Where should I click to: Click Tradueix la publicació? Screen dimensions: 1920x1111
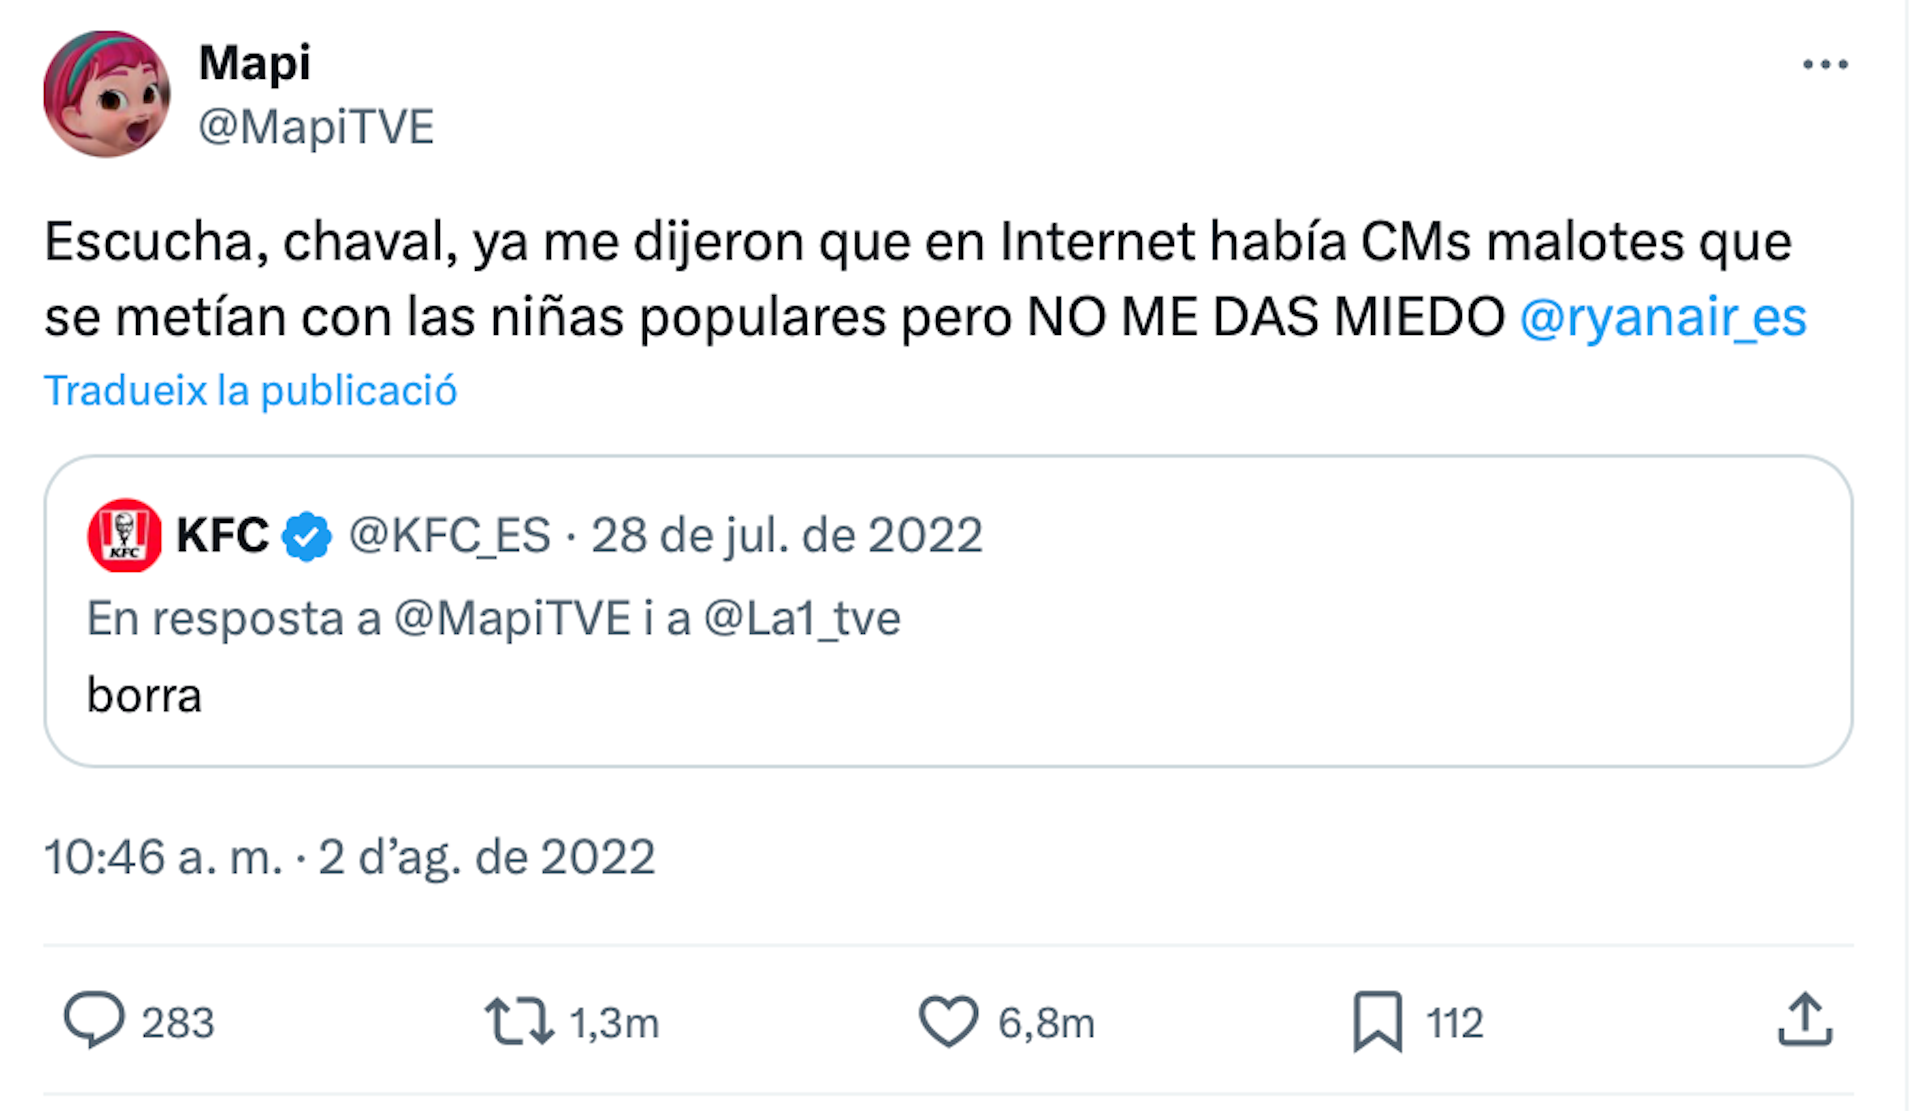tap(250, 389)
